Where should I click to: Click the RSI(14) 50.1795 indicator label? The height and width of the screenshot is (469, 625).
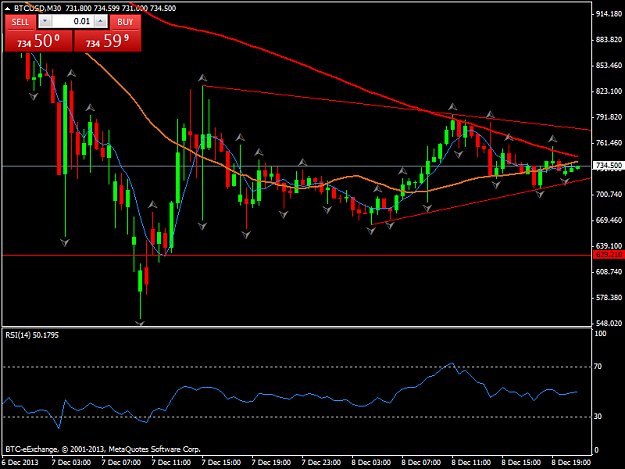tap(32, 335)
